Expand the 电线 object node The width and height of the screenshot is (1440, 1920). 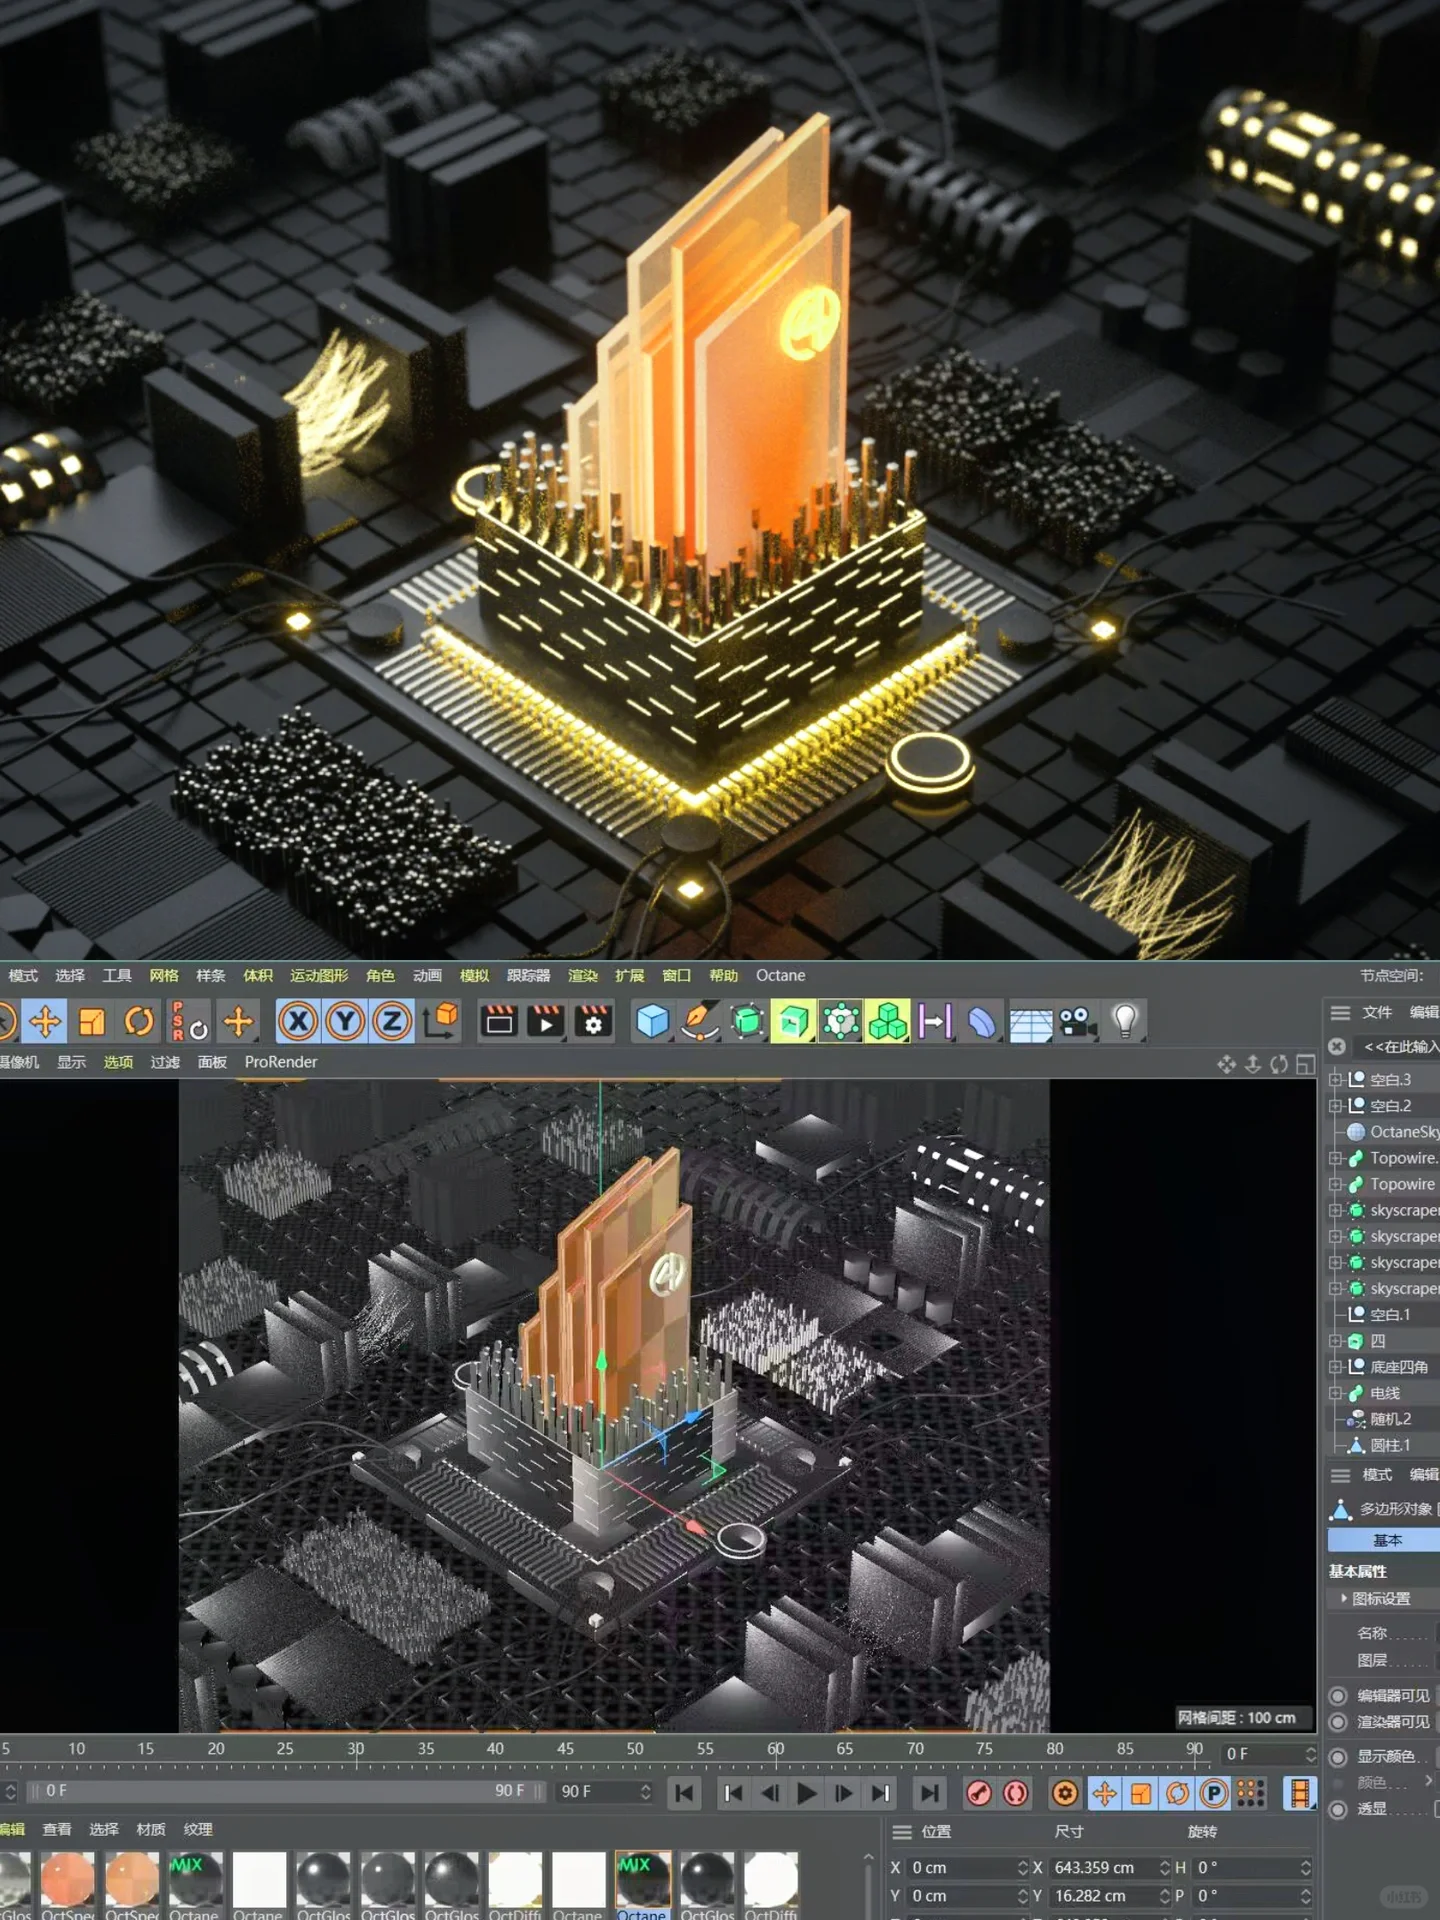point(1335,1393)
